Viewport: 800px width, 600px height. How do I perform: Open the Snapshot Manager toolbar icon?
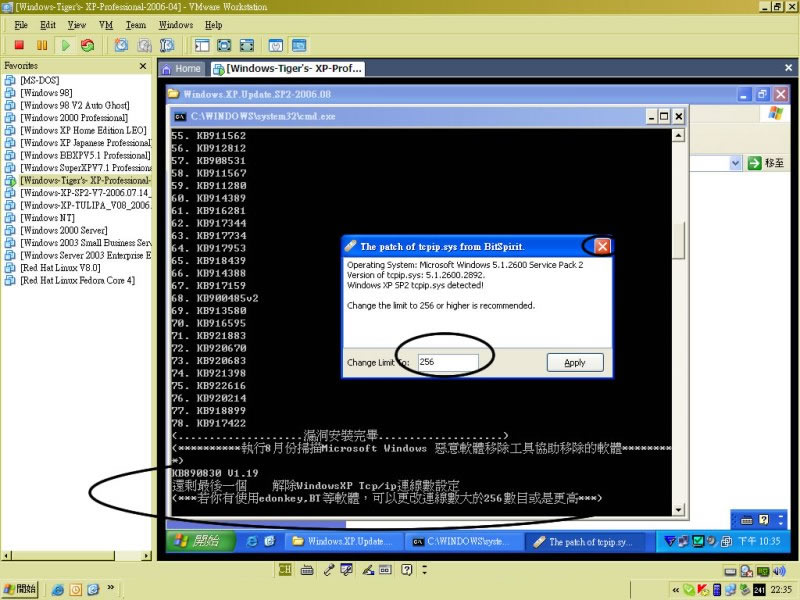tap(167, 45)
